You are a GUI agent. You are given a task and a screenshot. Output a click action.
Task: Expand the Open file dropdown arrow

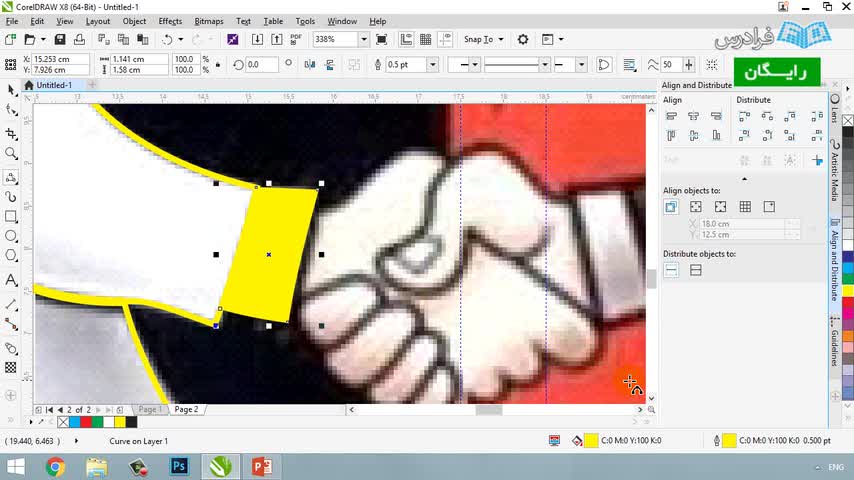click(43, 39)
